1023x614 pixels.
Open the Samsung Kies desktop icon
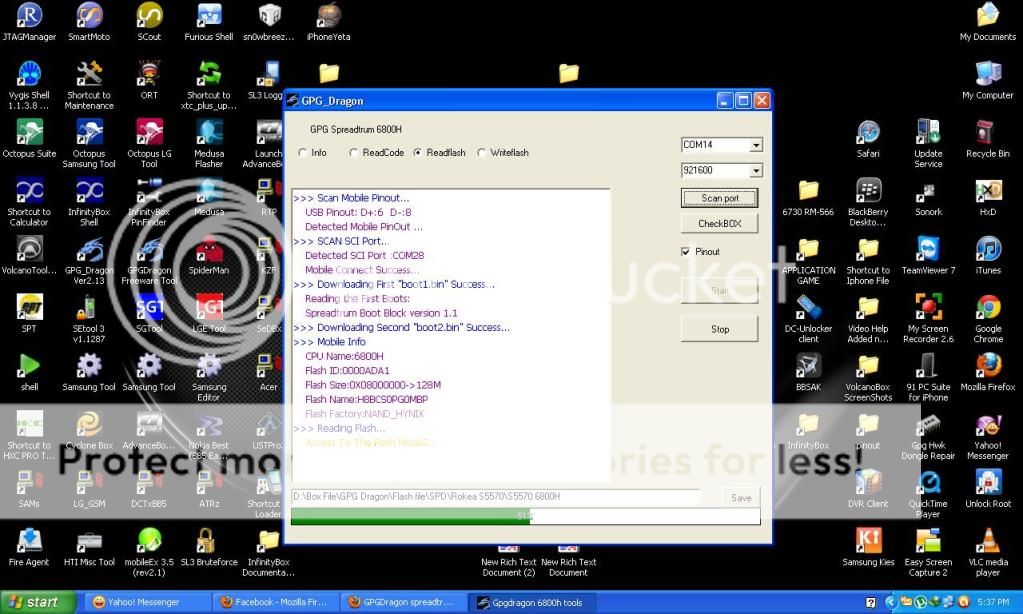(868, 542)
